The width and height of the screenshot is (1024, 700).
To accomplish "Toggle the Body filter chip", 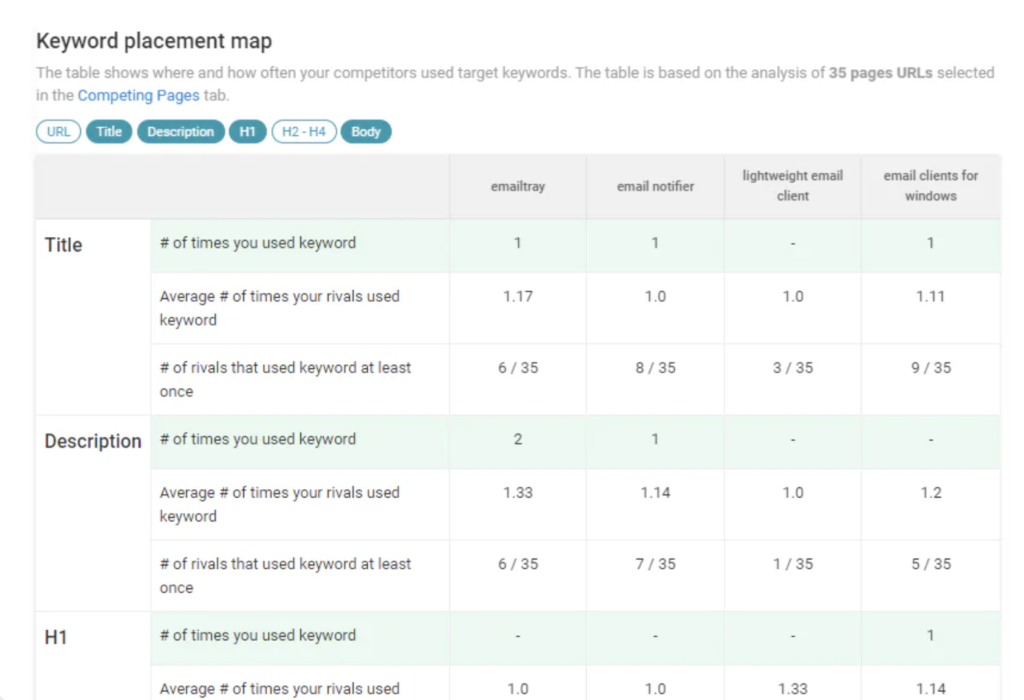I will coord(366,132).
